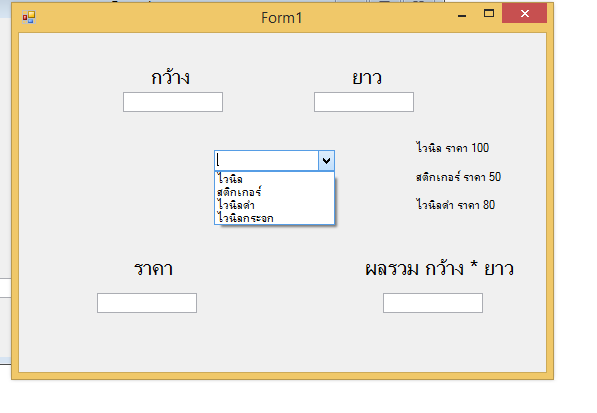Minimize the Form1 window
Screen dimensions: 597x413
(462, 14)
